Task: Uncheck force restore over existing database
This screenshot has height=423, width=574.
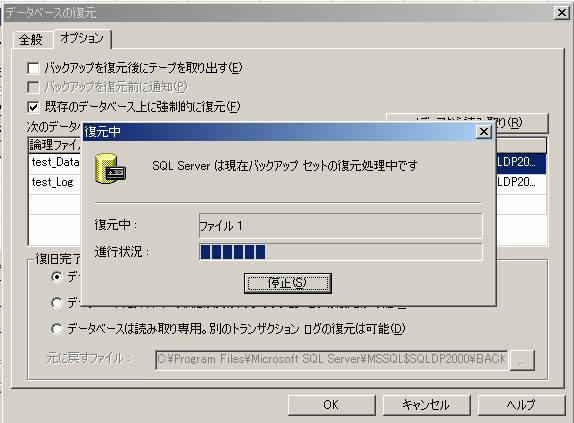Action: [x=33, y=107]
